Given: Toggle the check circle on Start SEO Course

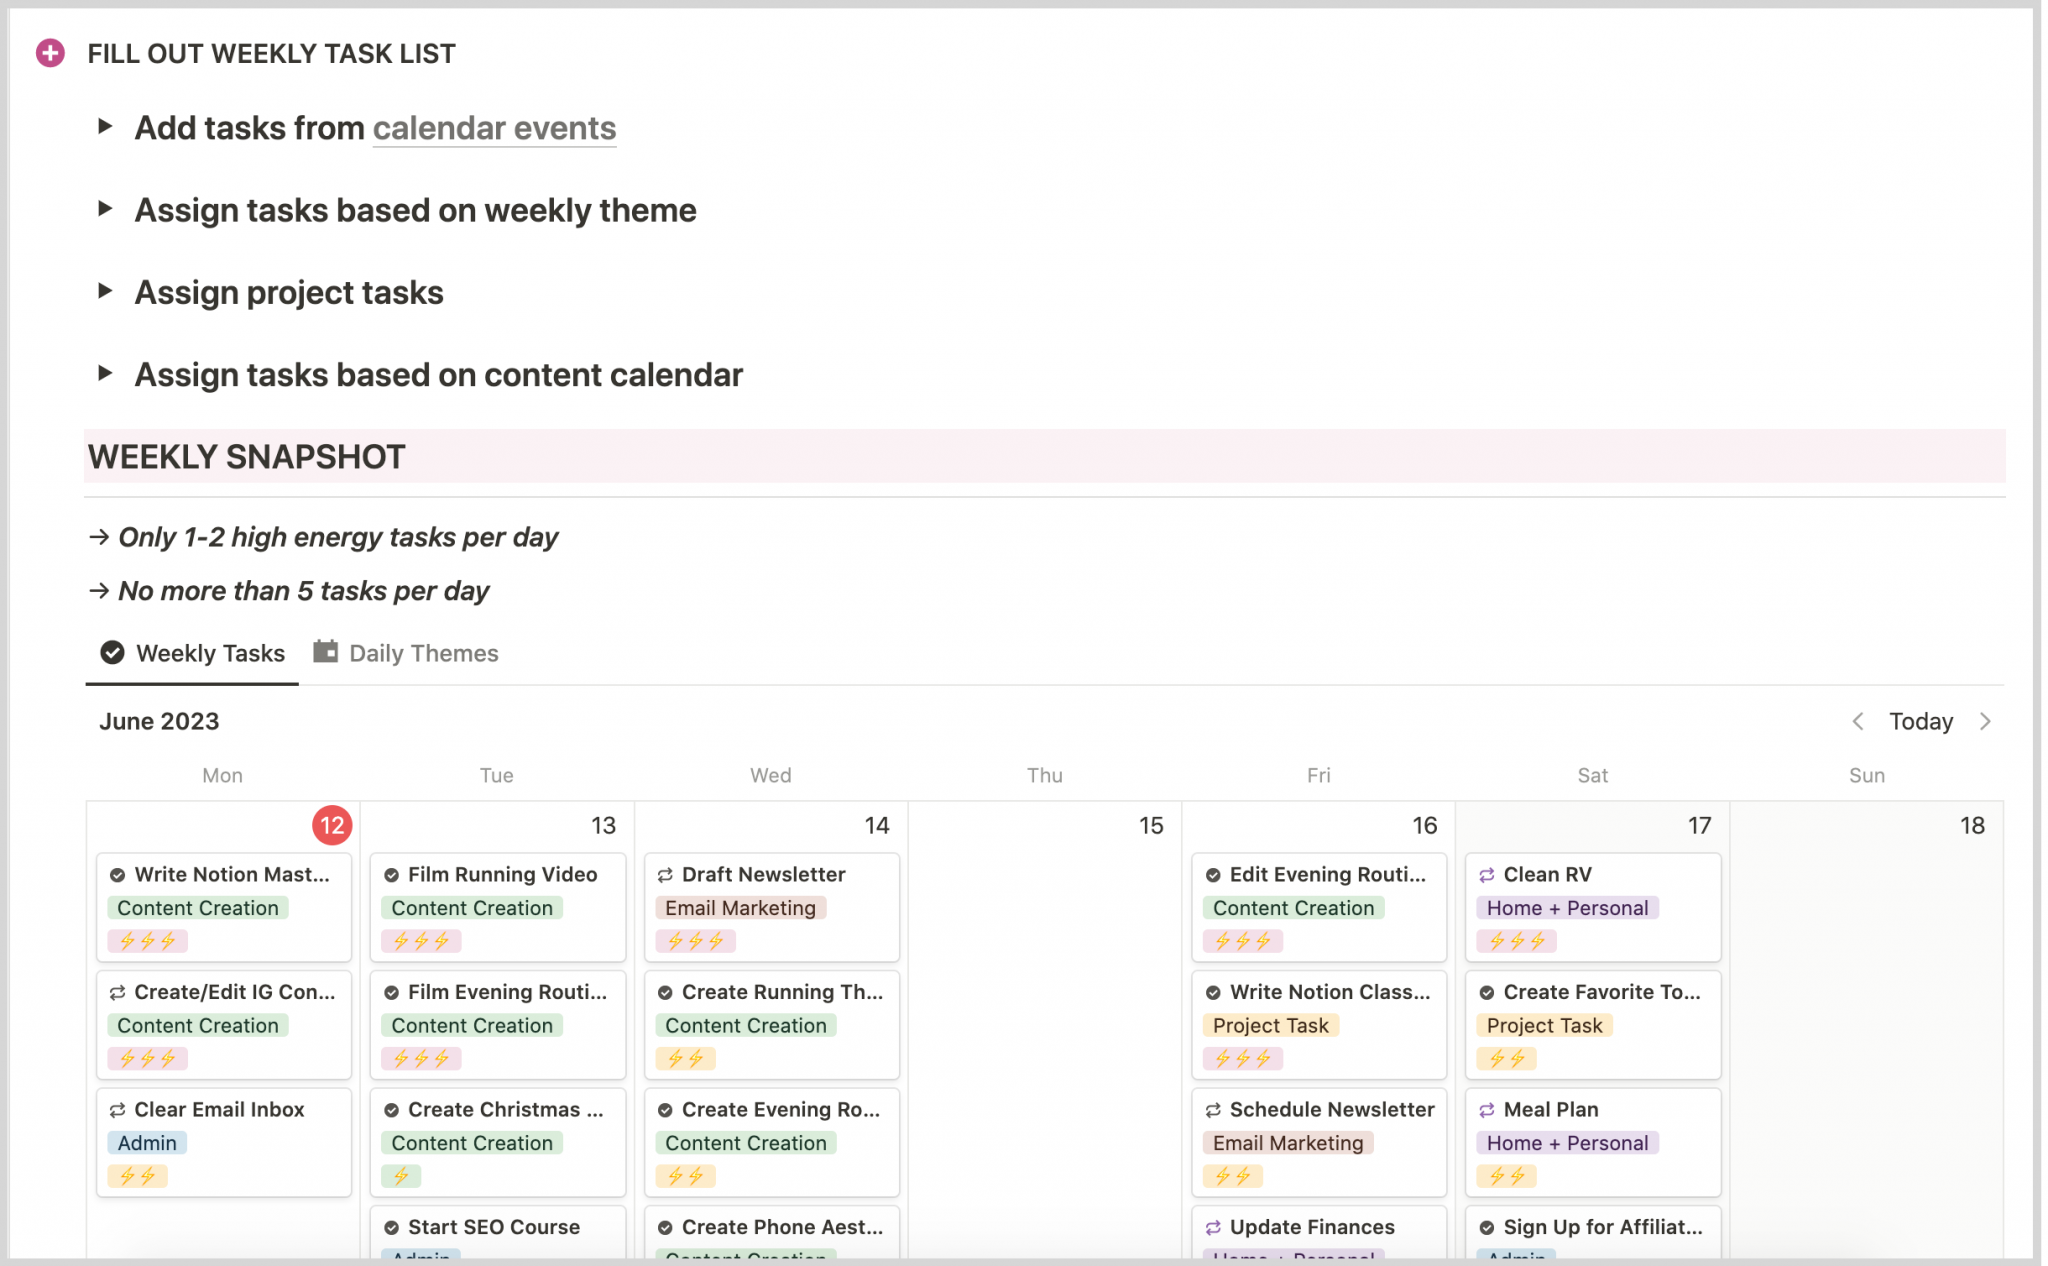Looking at the screenshot, I should (392, 1227).
